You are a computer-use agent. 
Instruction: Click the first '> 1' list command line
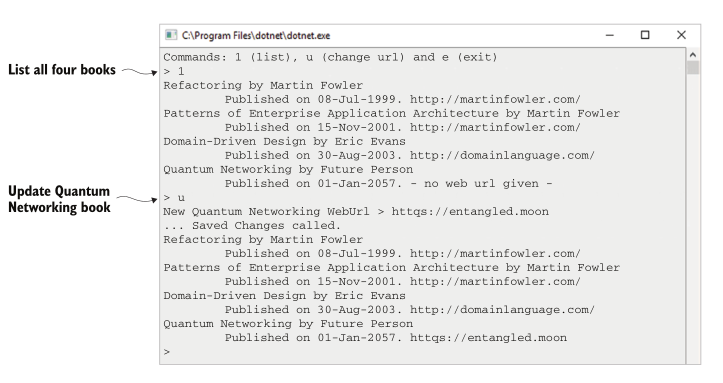pos(174,71)
